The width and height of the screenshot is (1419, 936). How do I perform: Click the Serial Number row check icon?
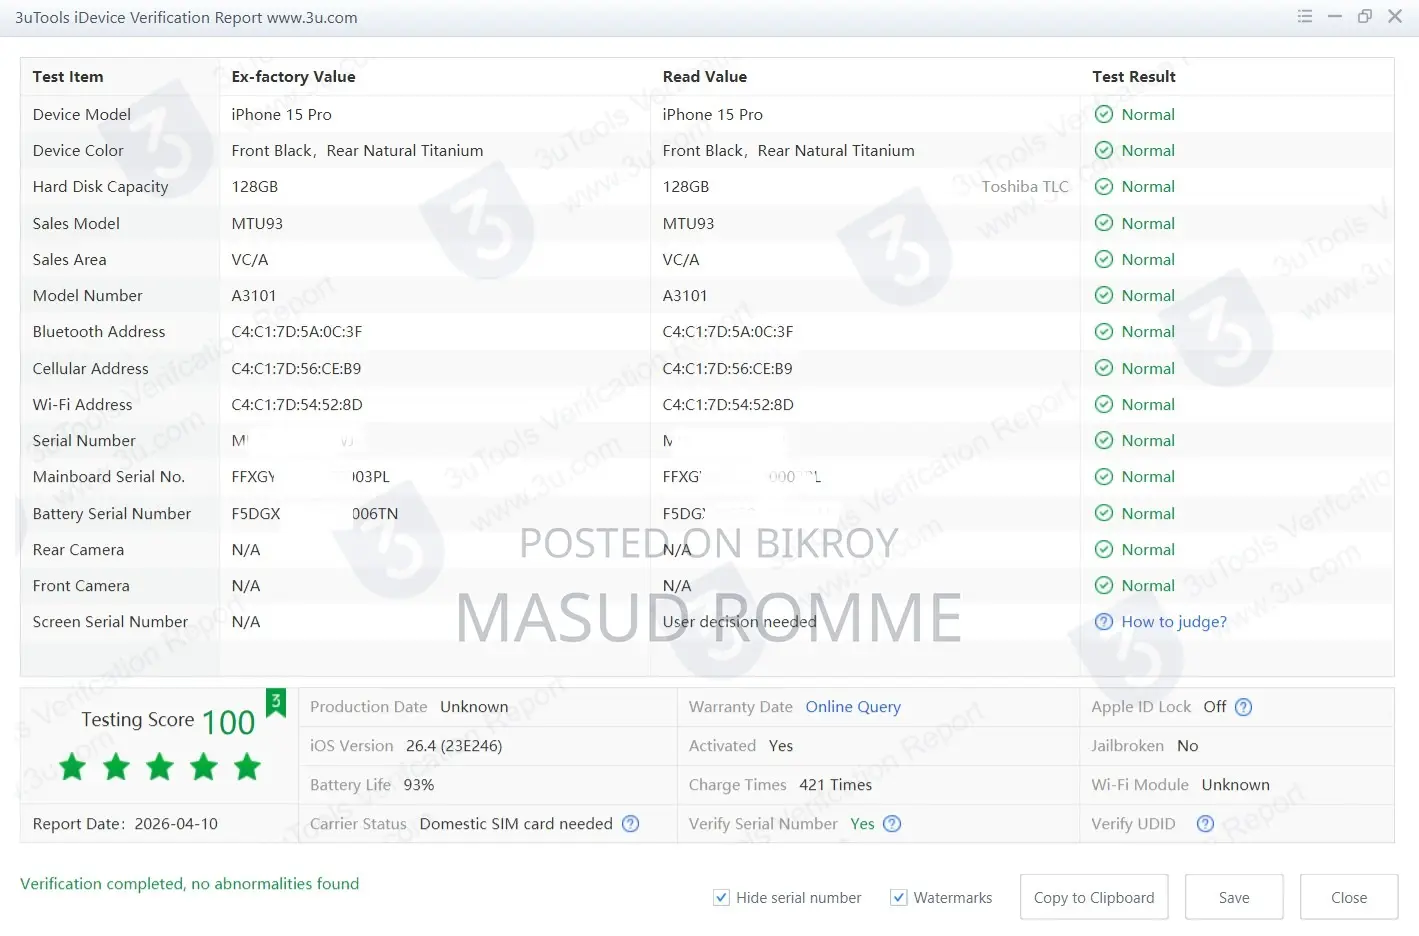[1104, 441]
